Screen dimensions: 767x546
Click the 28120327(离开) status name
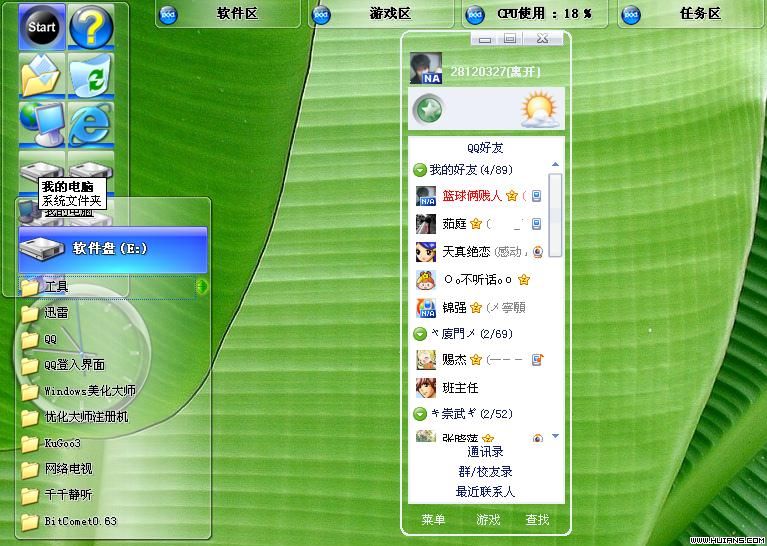495,72
